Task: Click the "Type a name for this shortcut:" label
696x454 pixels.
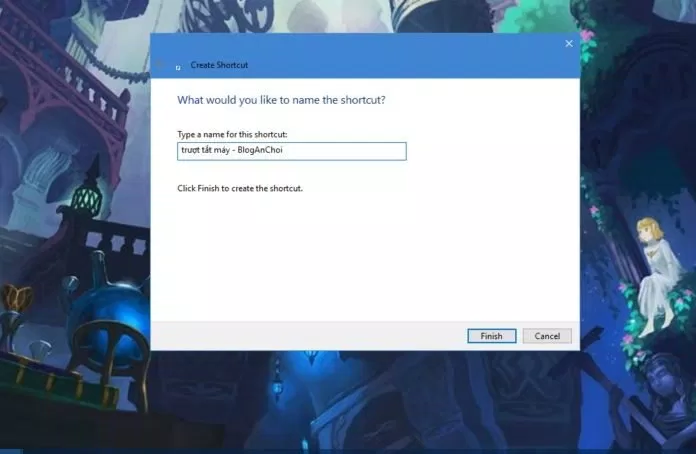Action: point(232,134)
